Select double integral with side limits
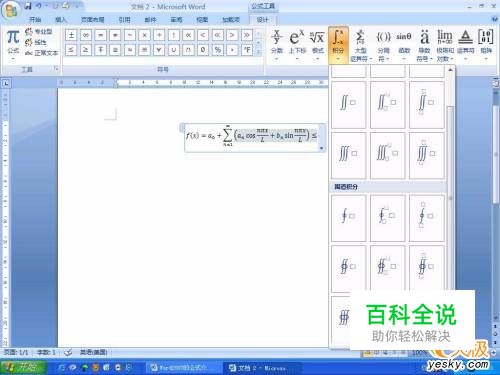This screenshot has height=375, width=500. (x=387, y=105)
